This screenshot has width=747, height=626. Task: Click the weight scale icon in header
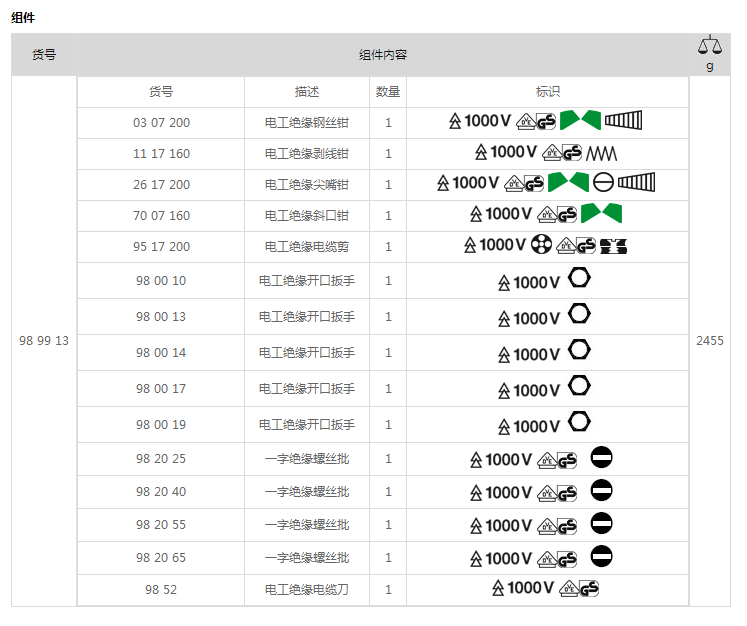pyautogui.click(x=709, y=46)
